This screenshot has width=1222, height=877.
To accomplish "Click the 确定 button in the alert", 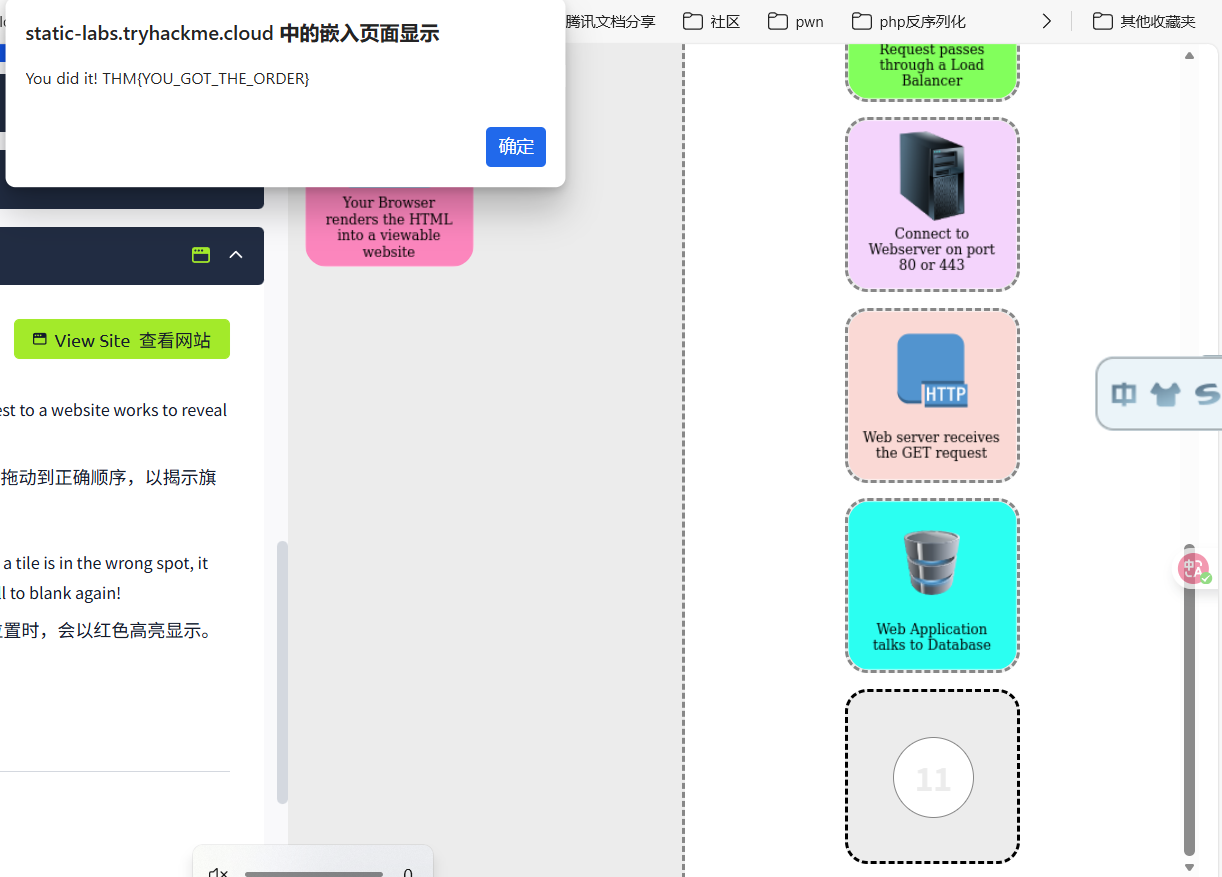I will pos(515,147).
